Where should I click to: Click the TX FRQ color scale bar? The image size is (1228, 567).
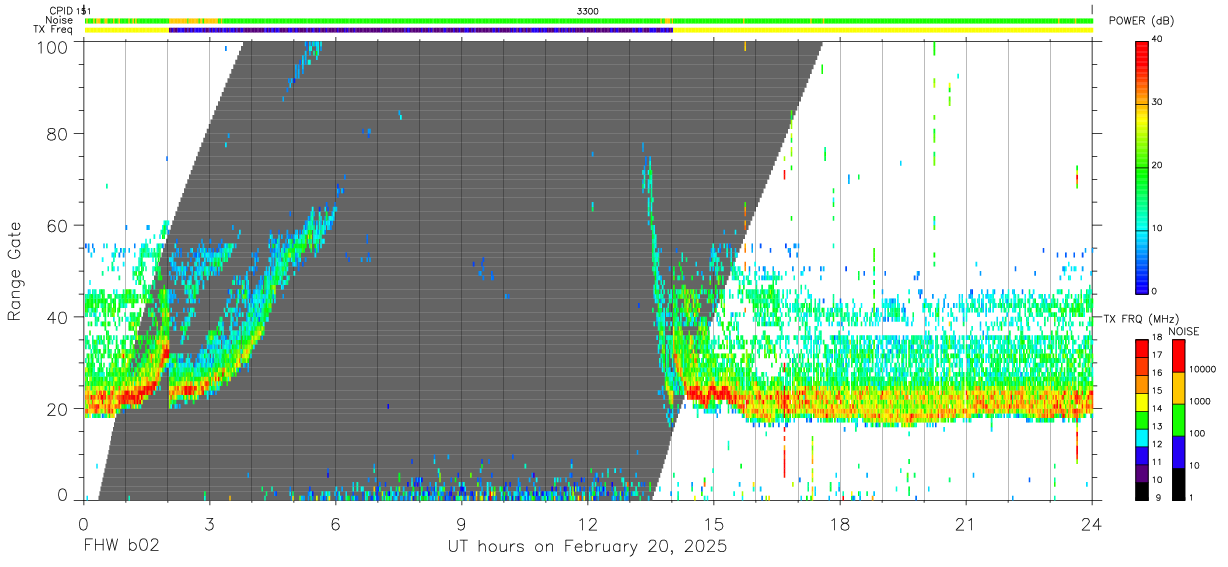[1142, 418]
